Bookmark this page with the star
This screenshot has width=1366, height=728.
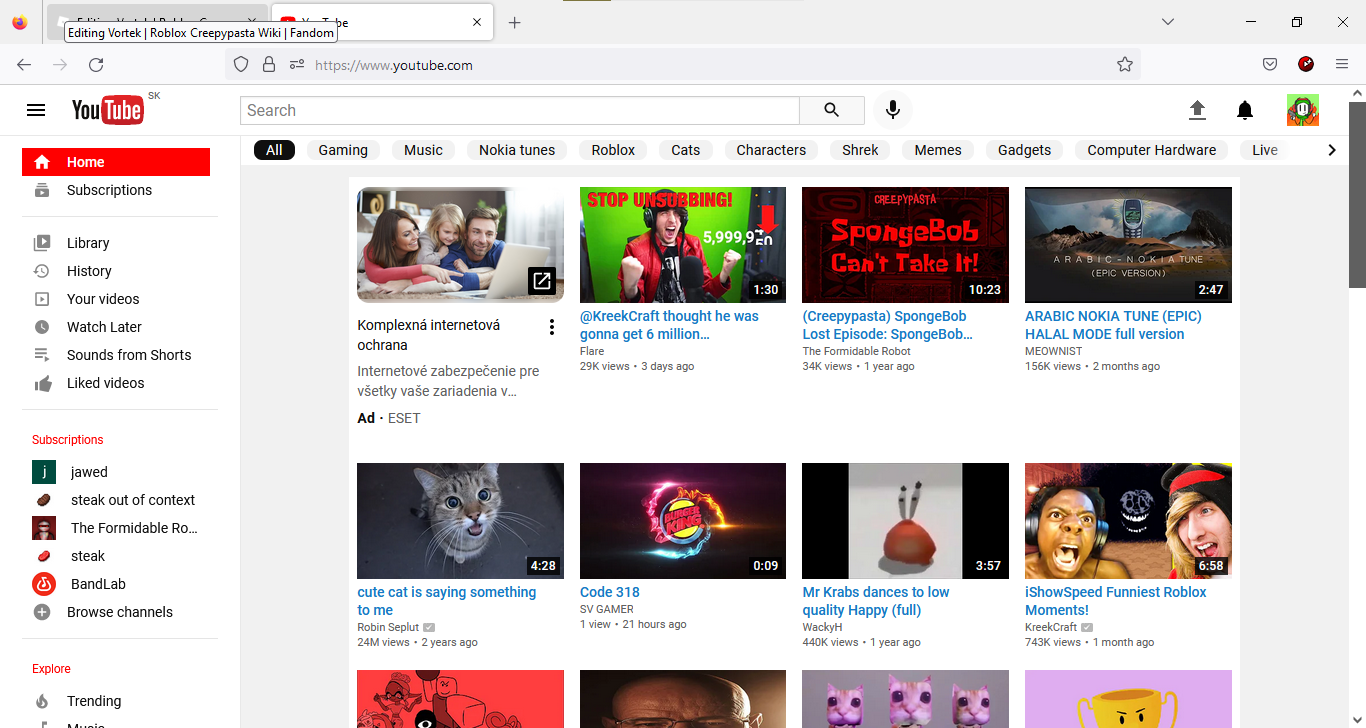[x=1125, y=65]
